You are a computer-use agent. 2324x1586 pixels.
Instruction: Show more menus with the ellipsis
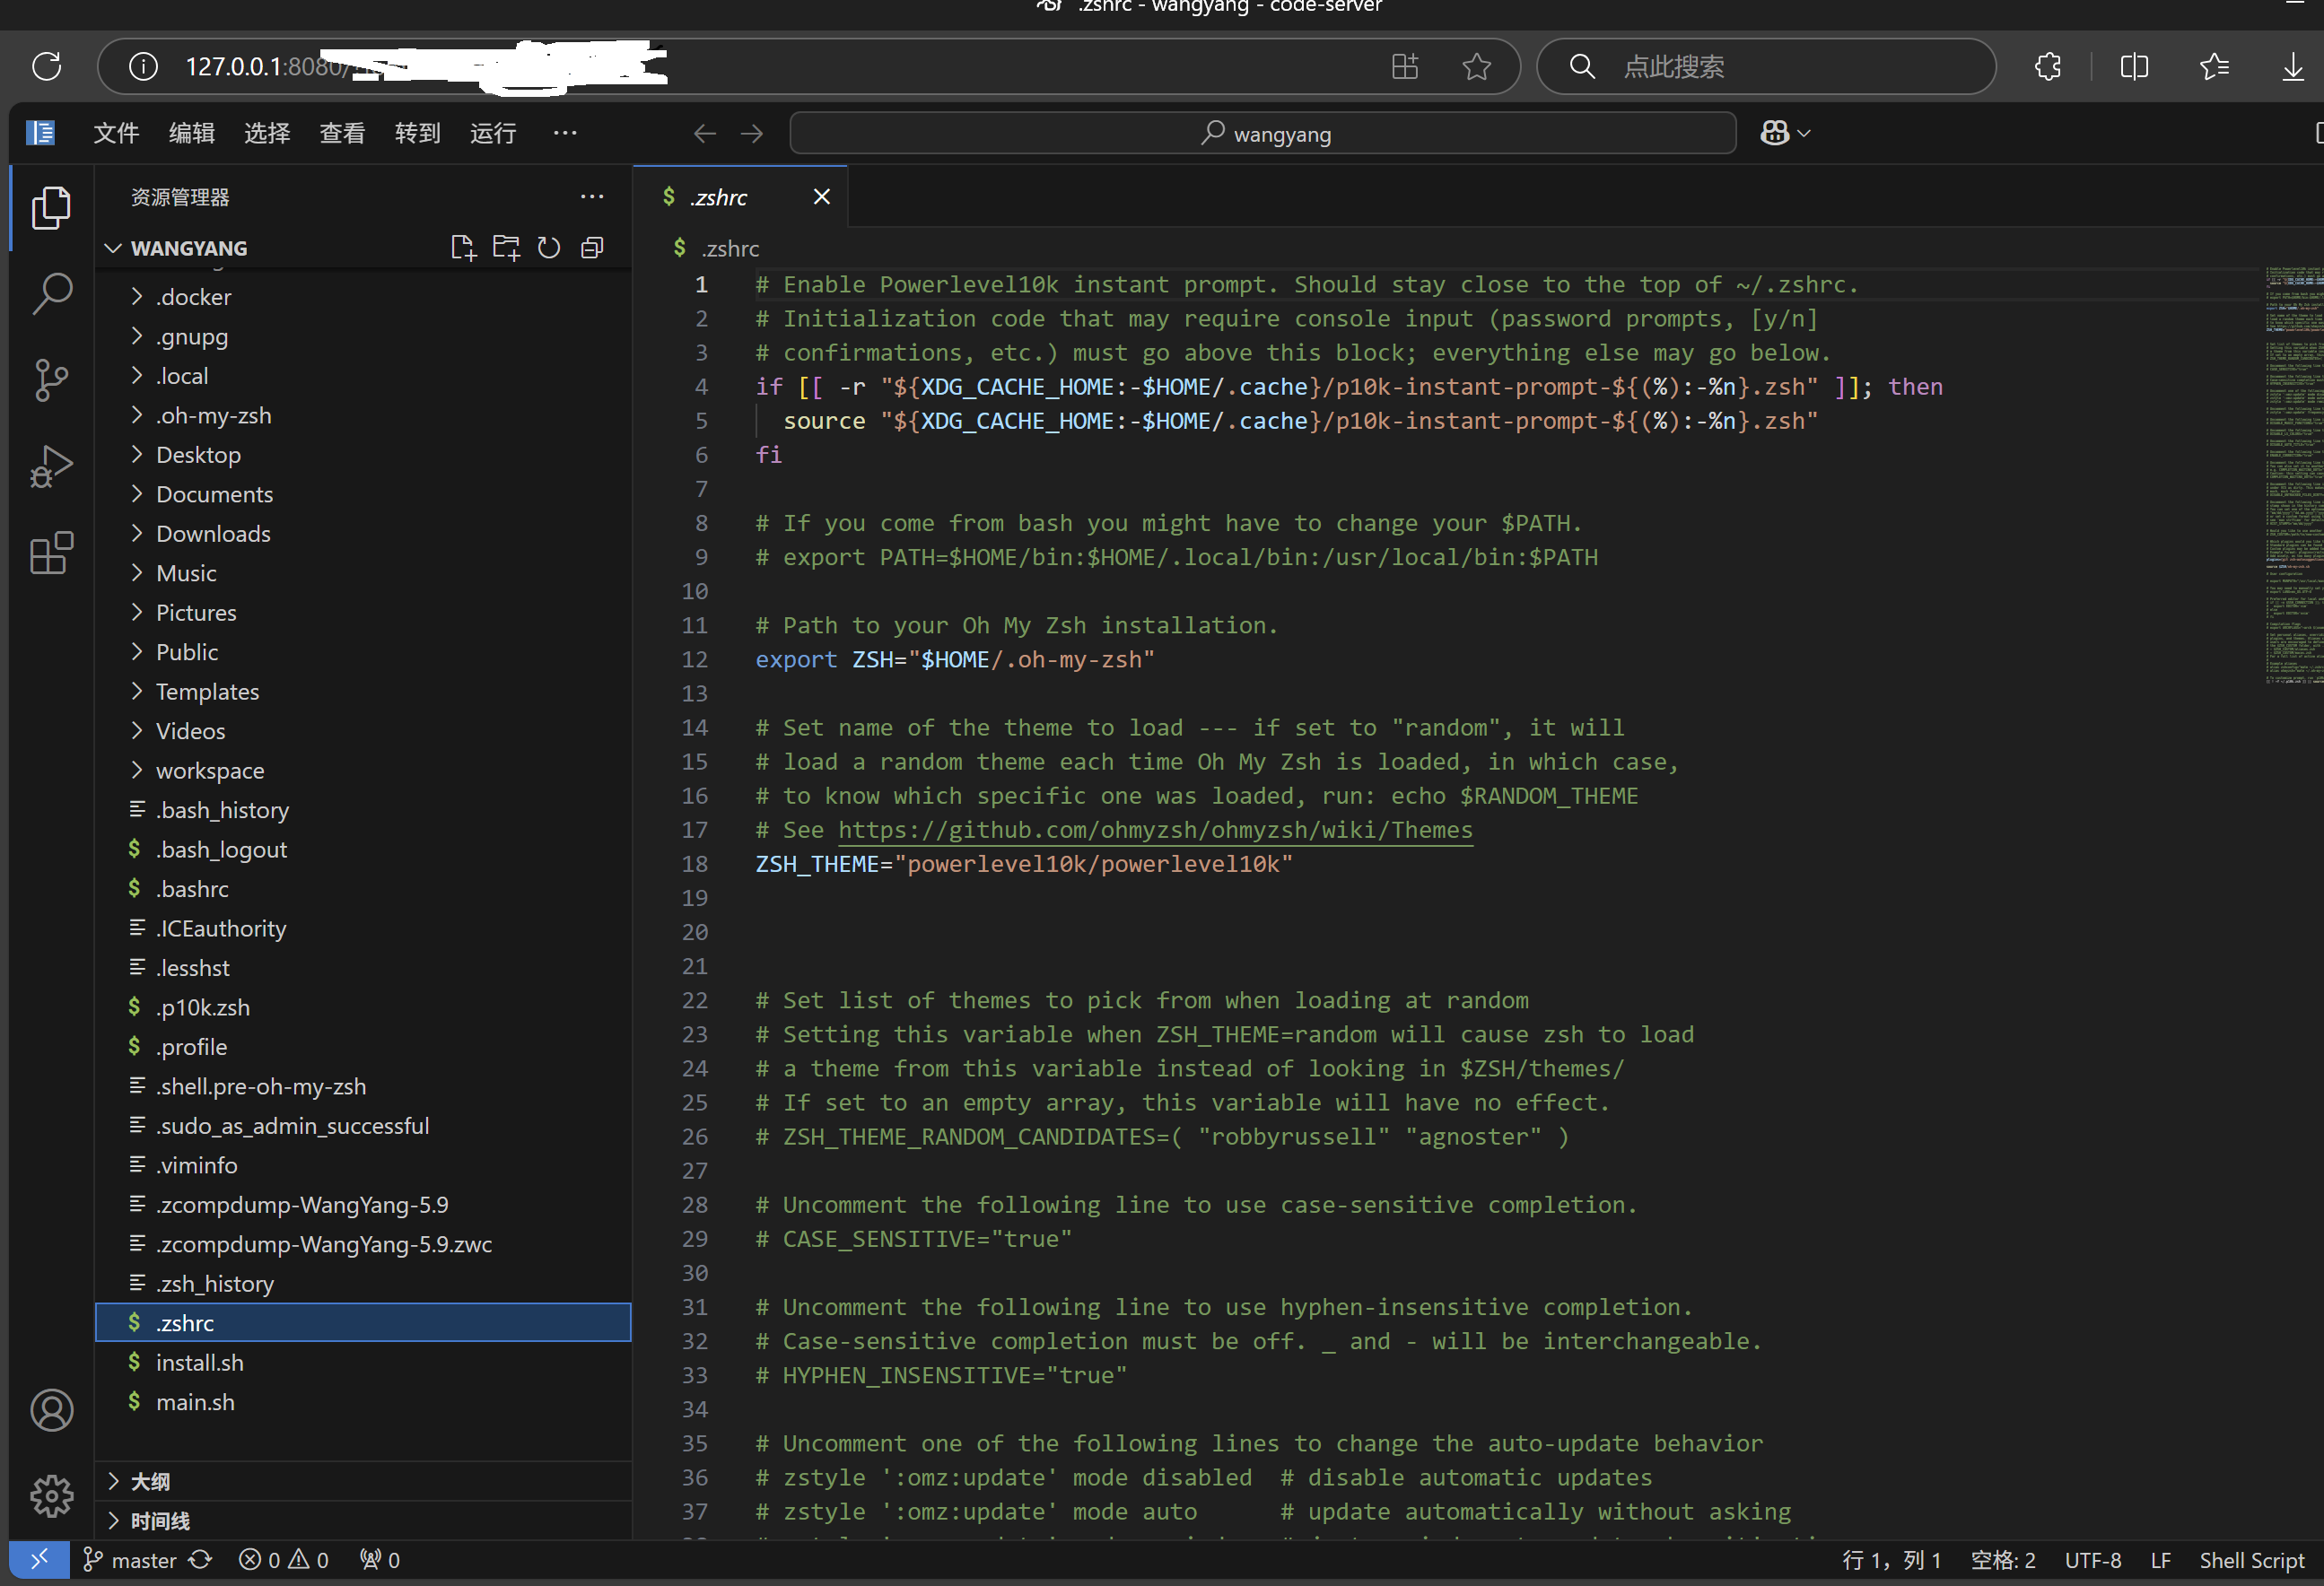pyautogui.click(x=565, y=133)
